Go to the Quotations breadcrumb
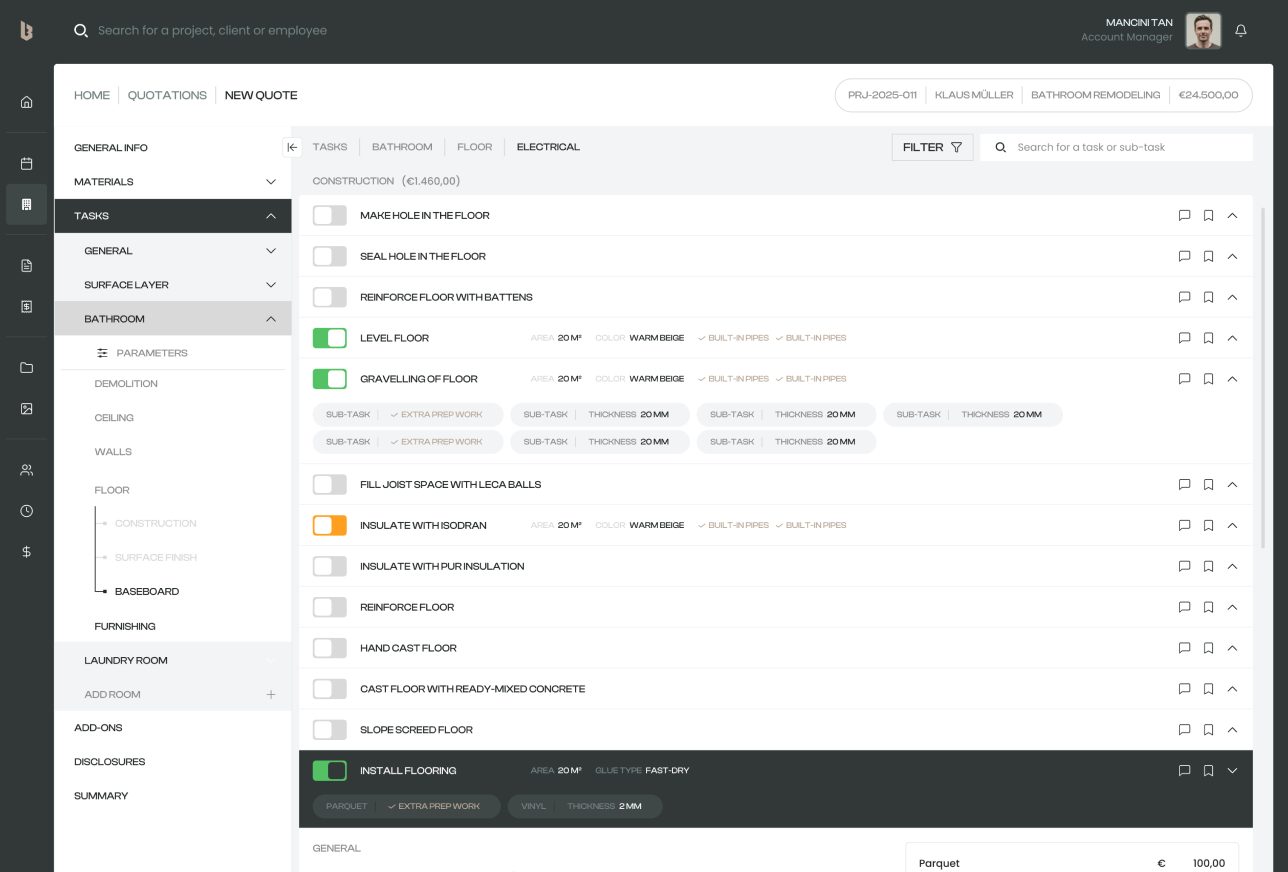Viewport: 1288px width, 872px height. [167, 95]
